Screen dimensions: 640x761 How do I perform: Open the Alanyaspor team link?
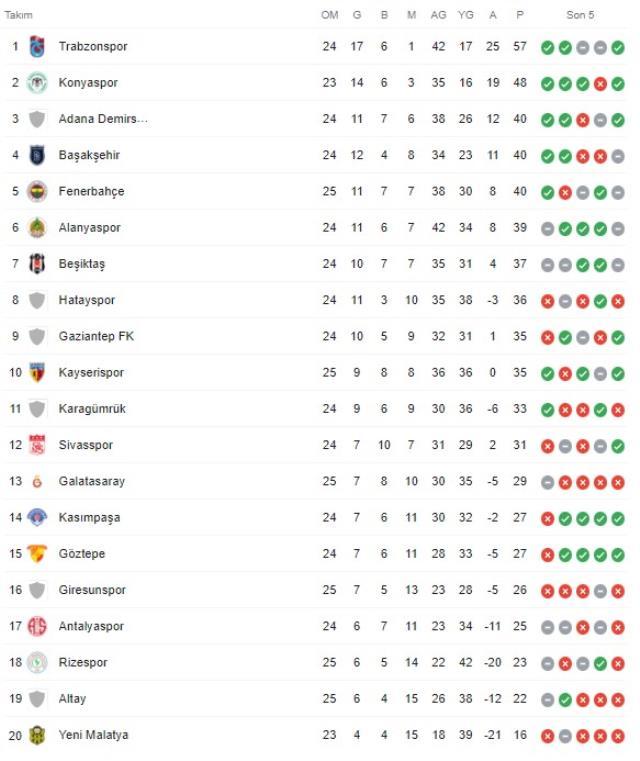(89, 228)
